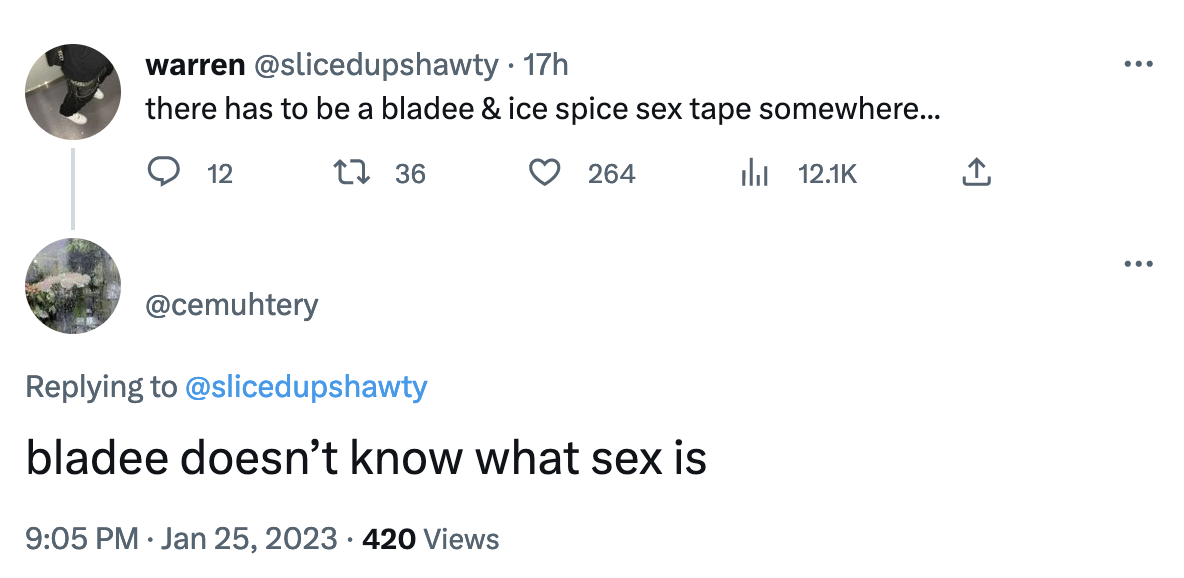1184x578 pixels.
Task: Click the 36 retweets count
Action: 409,173
